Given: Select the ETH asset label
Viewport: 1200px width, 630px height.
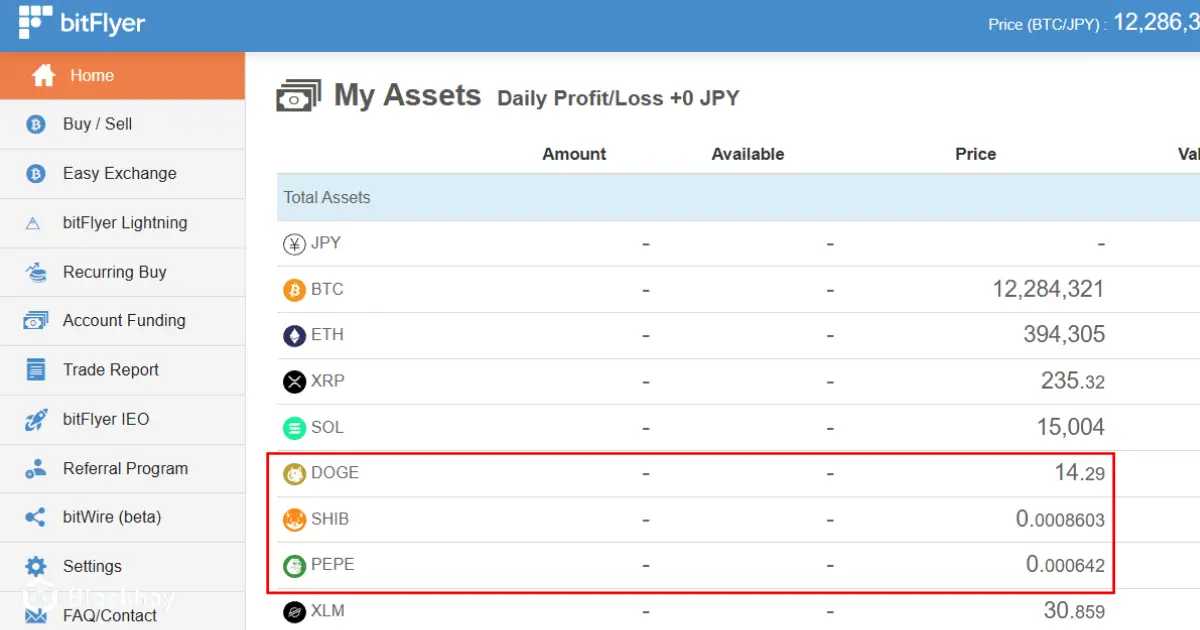Looking at the screenshot, I should [x=327, y=335].
